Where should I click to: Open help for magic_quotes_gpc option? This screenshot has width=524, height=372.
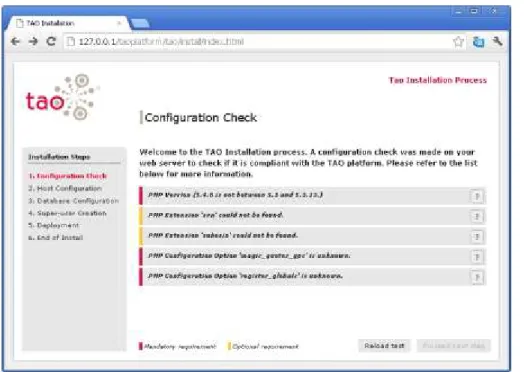pyautogui.click(x=477, y=257)
